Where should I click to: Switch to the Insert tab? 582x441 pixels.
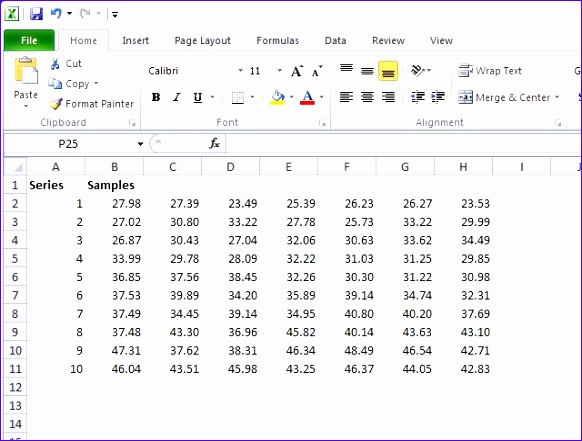tap(135, 40)
